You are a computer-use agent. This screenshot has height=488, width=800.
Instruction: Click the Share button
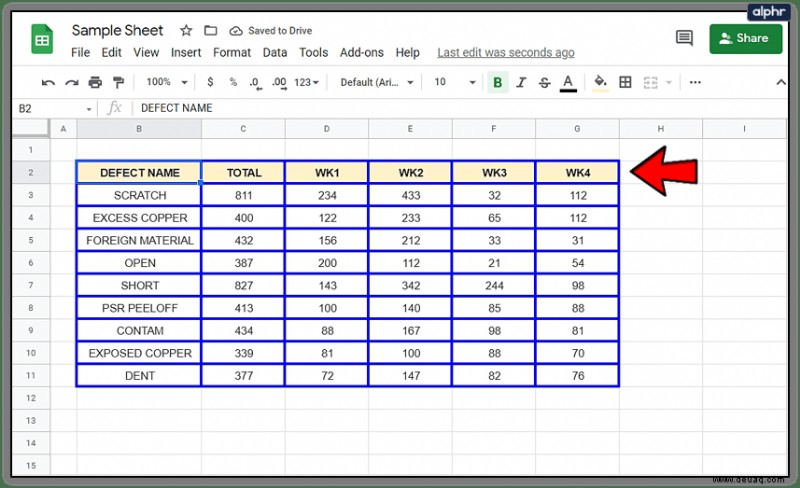tap(745, 38)
